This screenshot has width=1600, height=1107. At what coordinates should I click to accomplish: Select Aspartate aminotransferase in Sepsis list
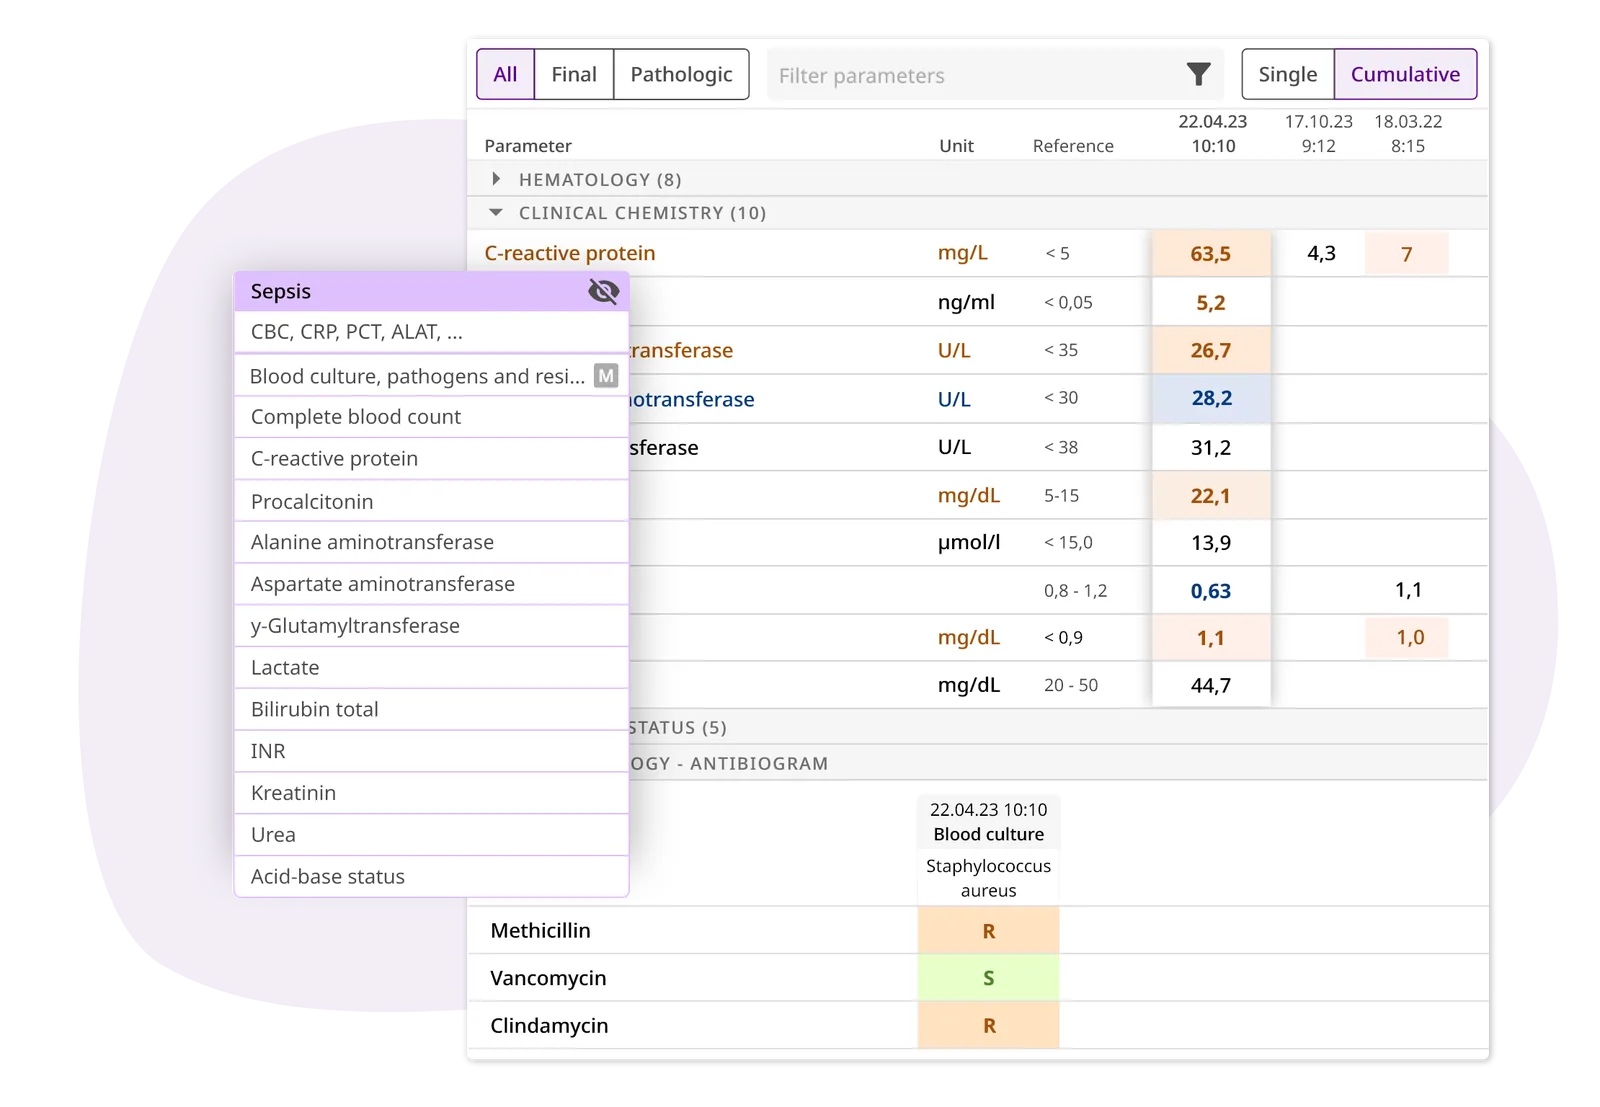[431, 584]
